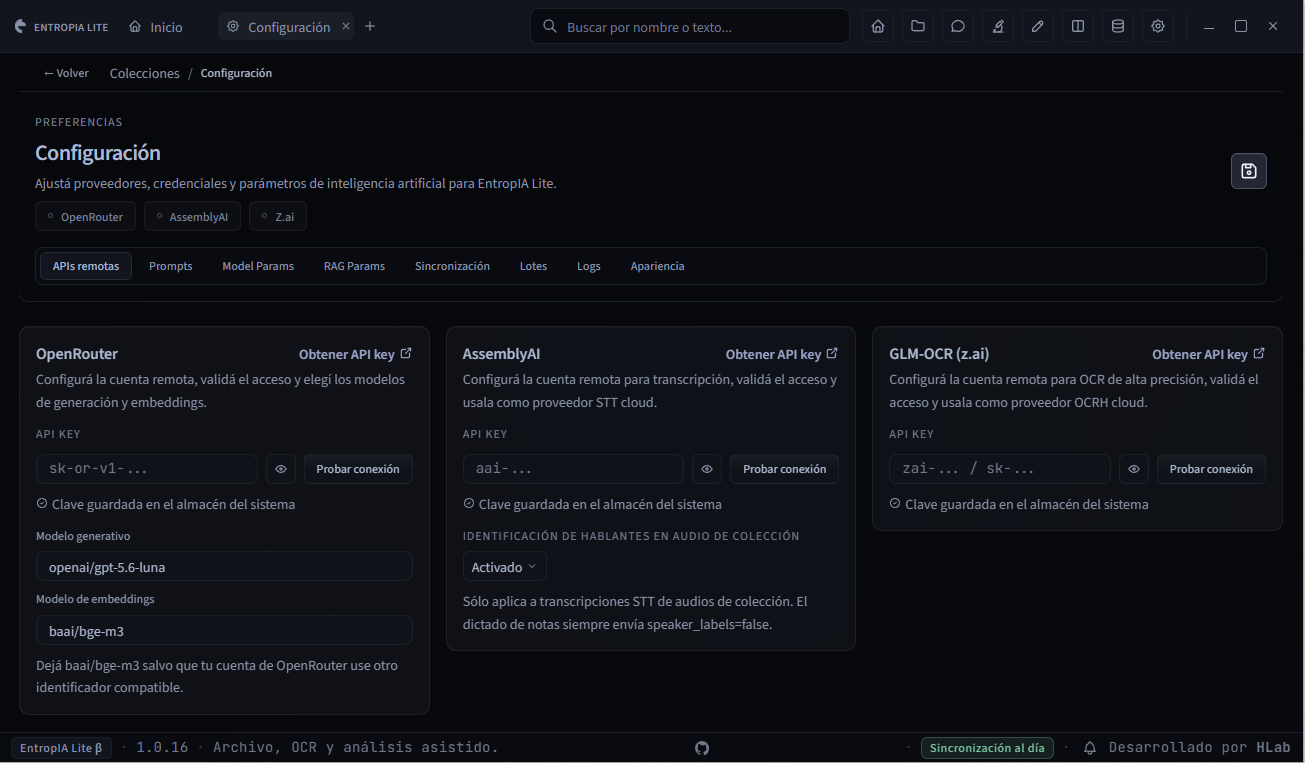The width and height of the screenshot is (1305, 763).
Task: Test the AssemblyAI connection
Action: 784,469
